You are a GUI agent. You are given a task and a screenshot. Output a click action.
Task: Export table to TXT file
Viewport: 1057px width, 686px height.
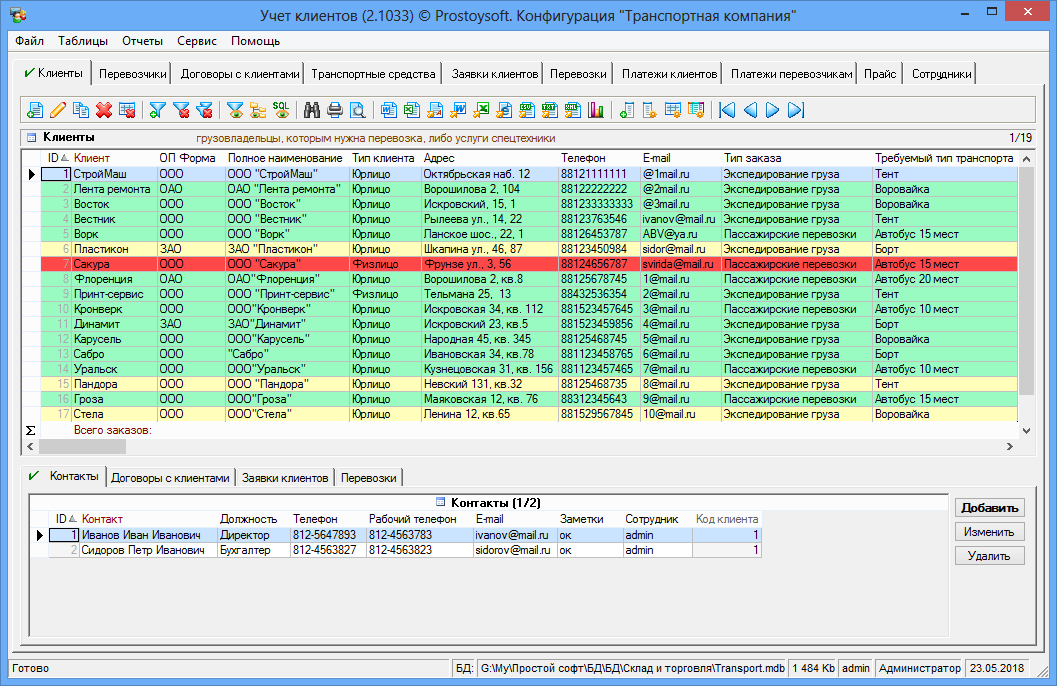(x=549, y=110)
